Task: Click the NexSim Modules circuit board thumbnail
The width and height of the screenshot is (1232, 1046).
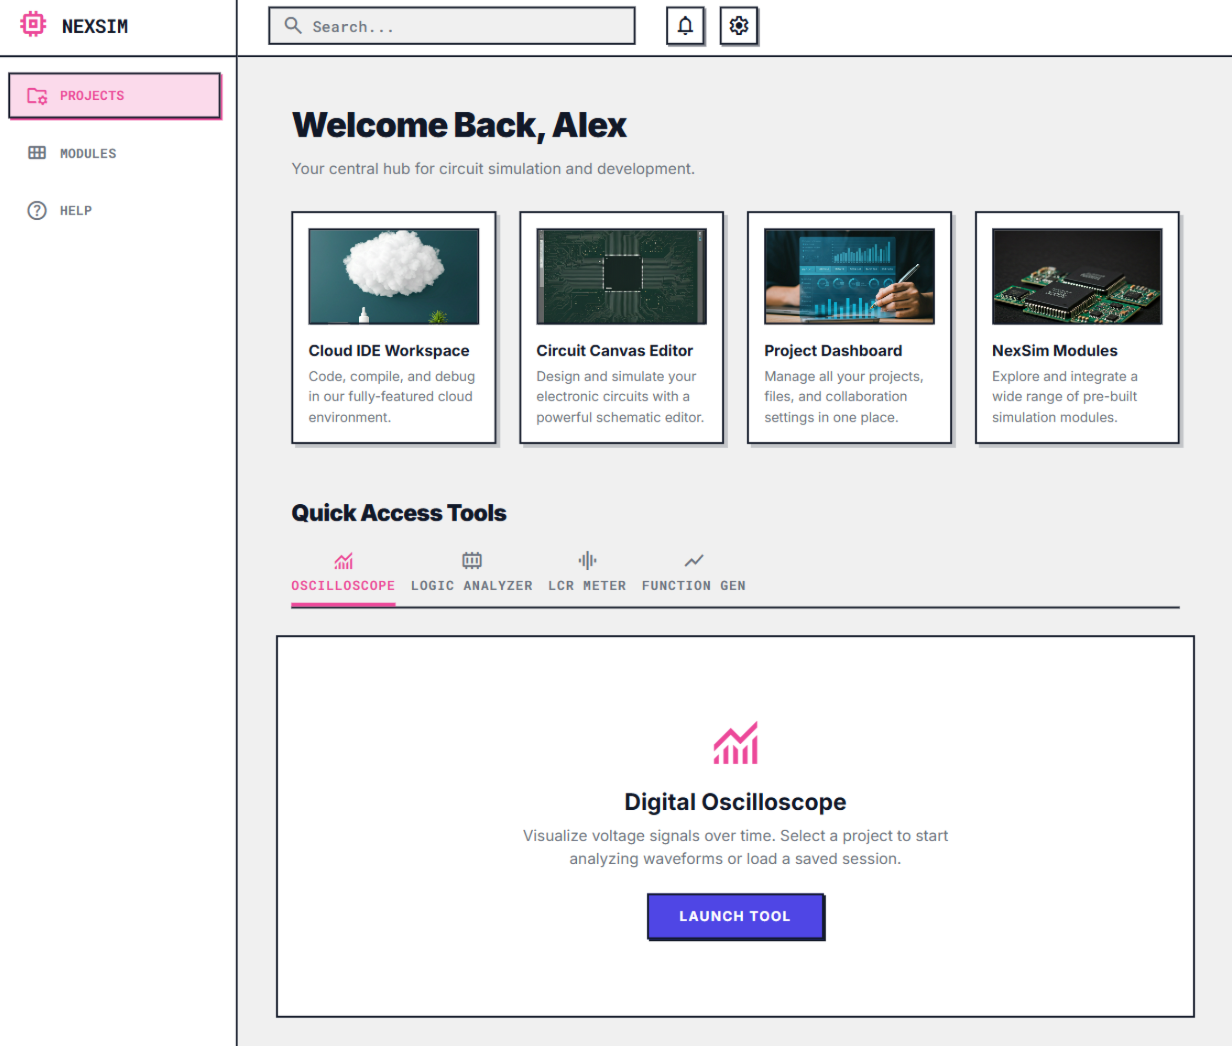Action: coord(1077,276)
